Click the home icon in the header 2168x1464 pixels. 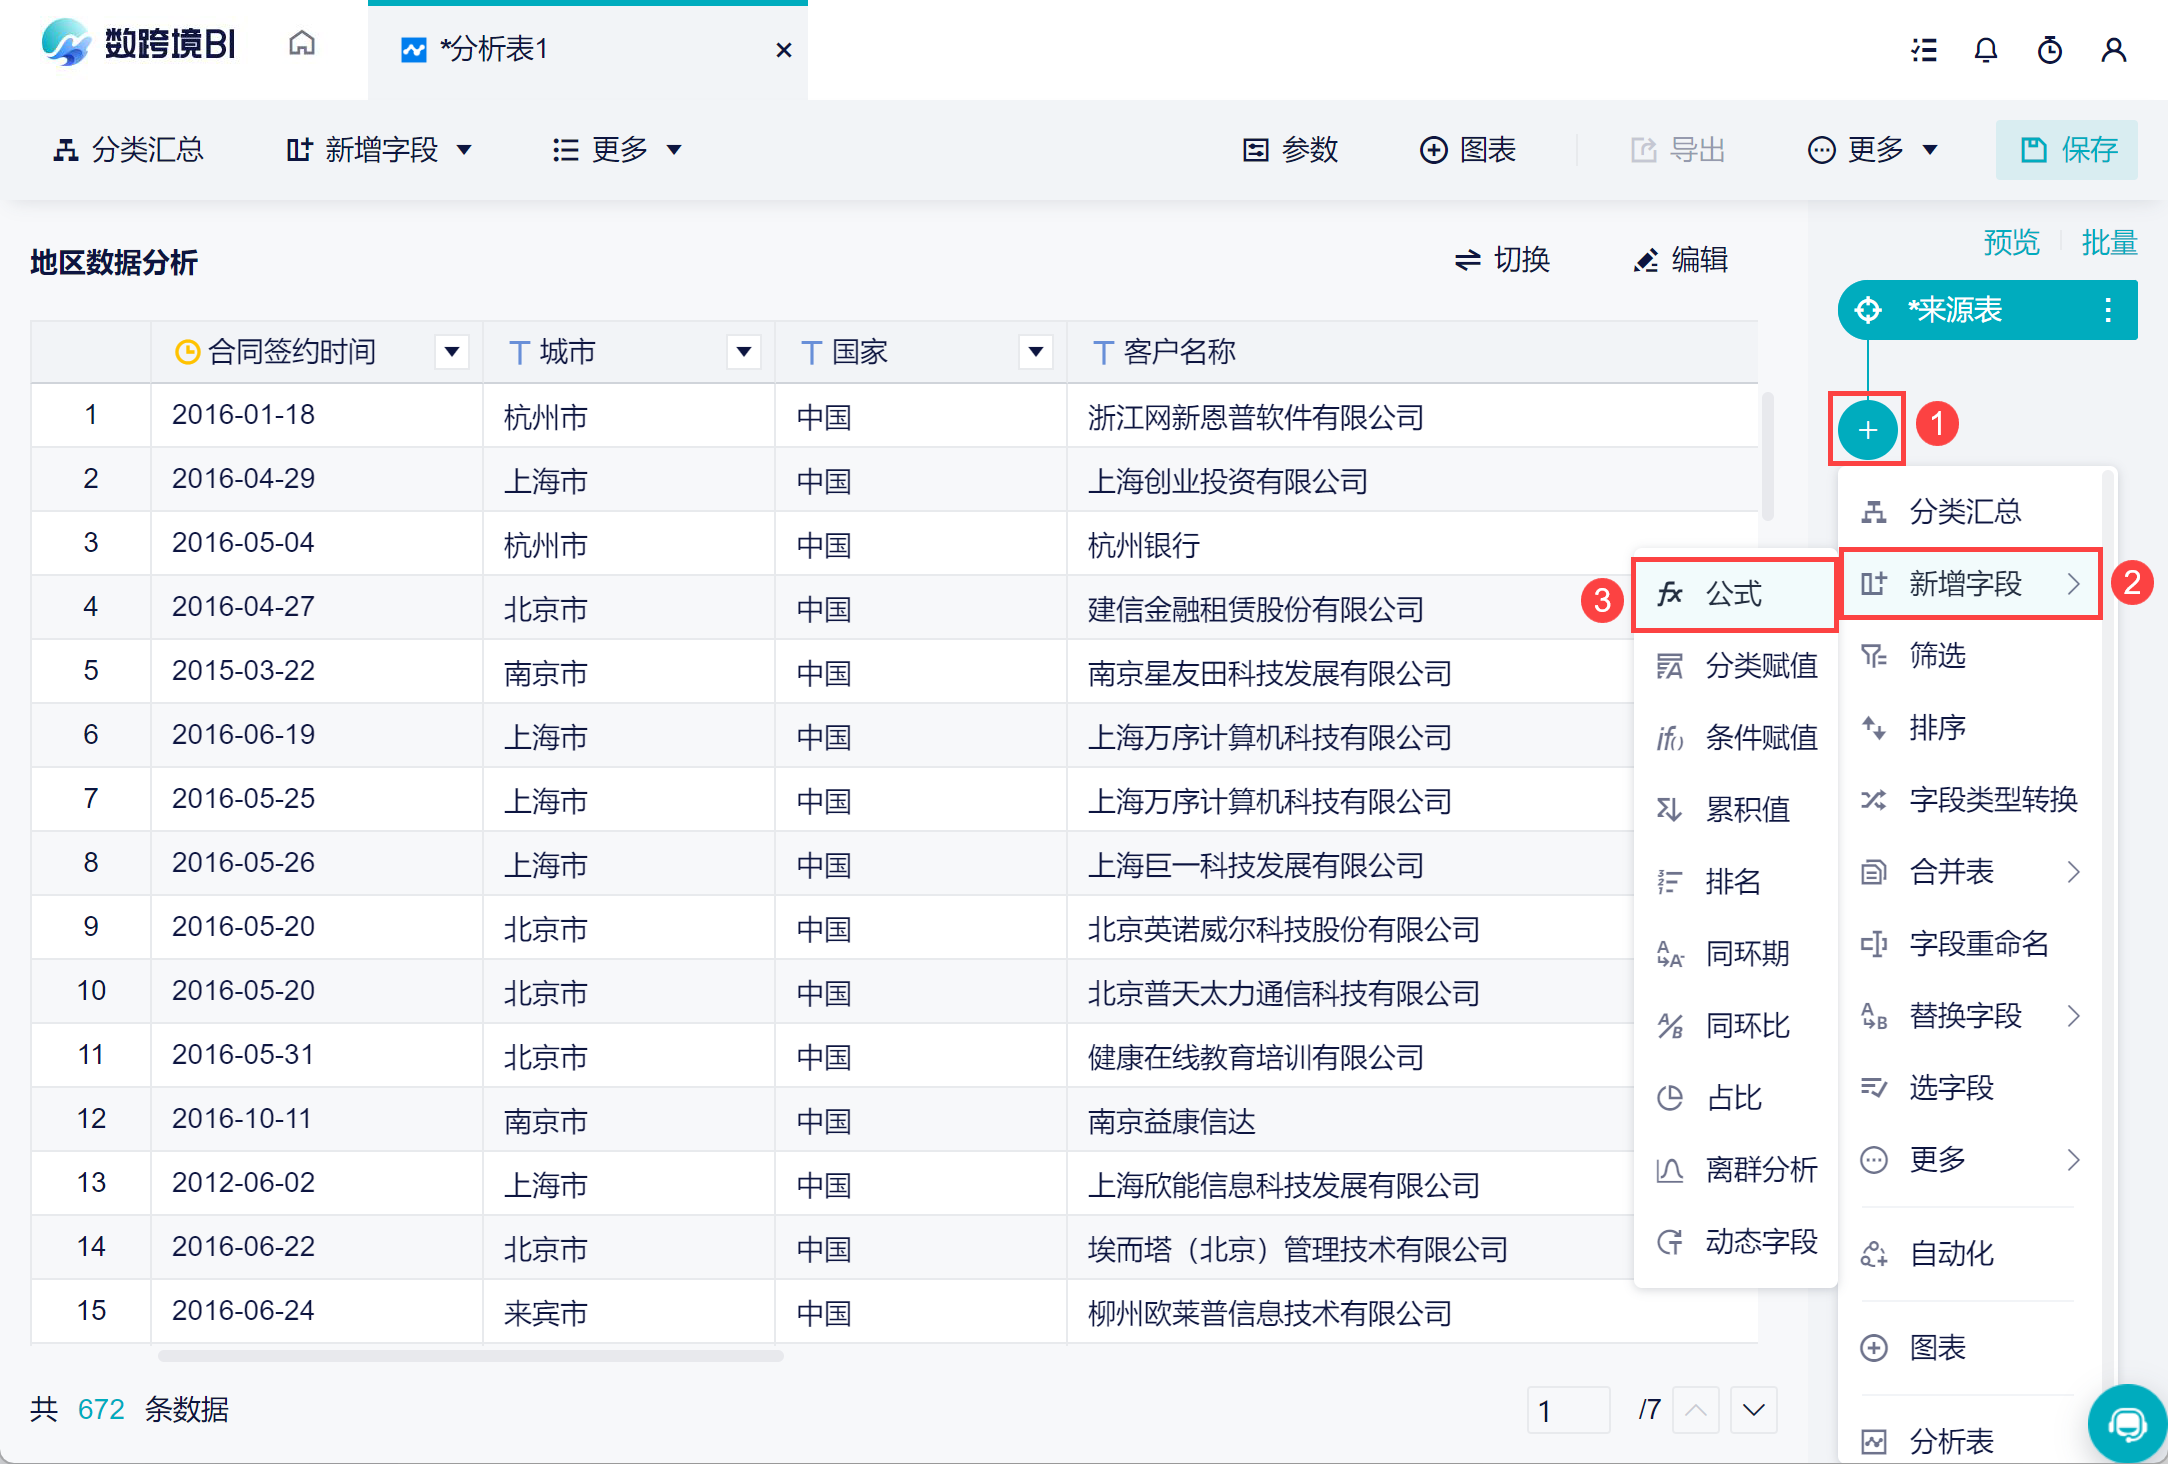(x=301, y=44)
